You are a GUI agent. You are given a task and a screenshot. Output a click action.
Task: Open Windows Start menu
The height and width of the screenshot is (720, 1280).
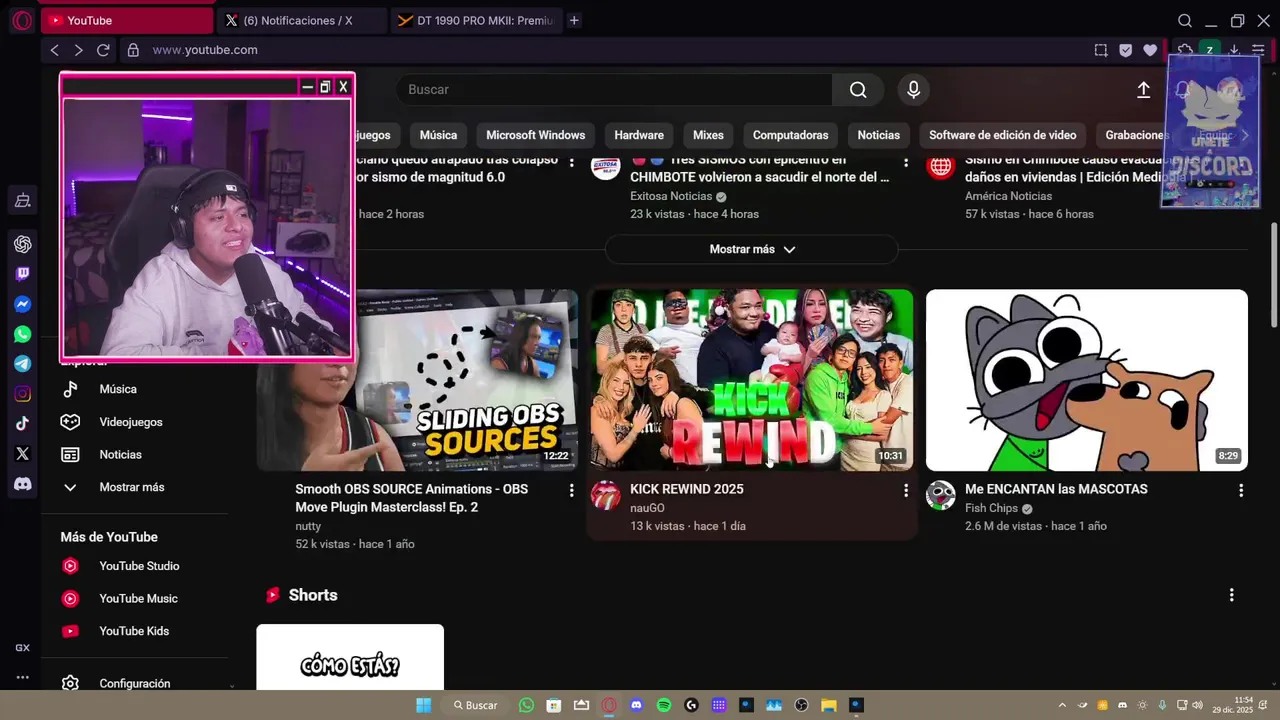pyautogui.click(x=423, y=705)
